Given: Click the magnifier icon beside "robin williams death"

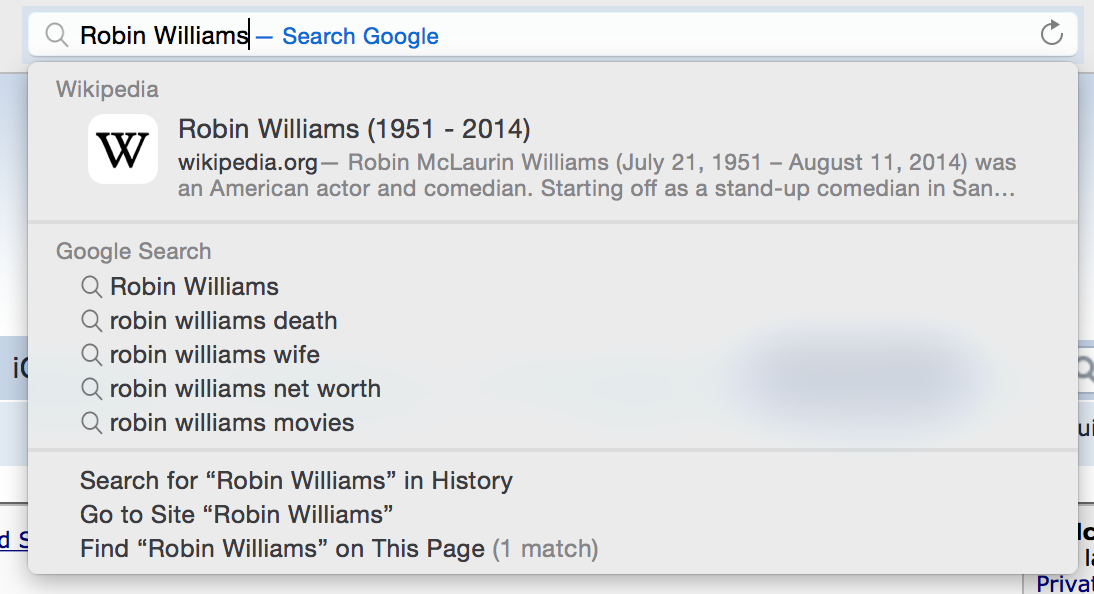Looking at the screenshot, I should point(92,321).
